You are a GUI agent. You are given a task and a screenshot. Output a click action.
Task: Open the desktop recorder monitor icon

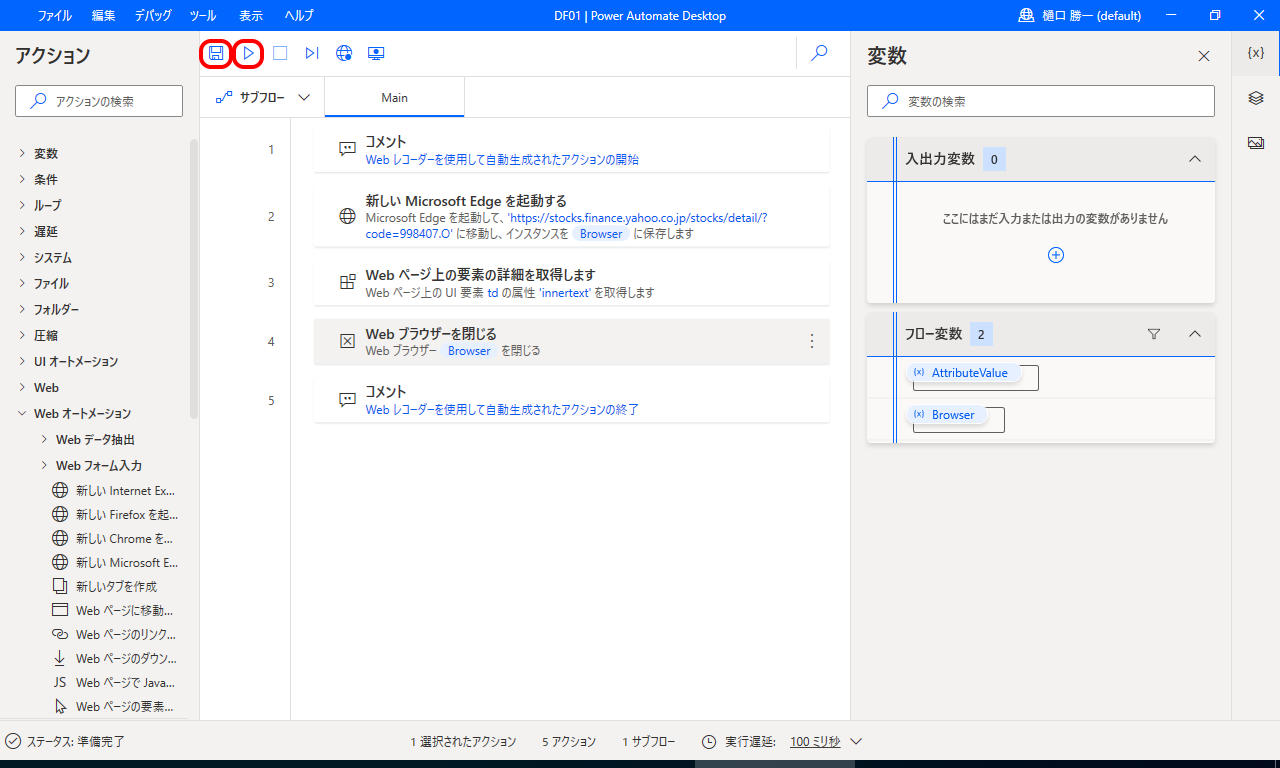pos(376,53)
